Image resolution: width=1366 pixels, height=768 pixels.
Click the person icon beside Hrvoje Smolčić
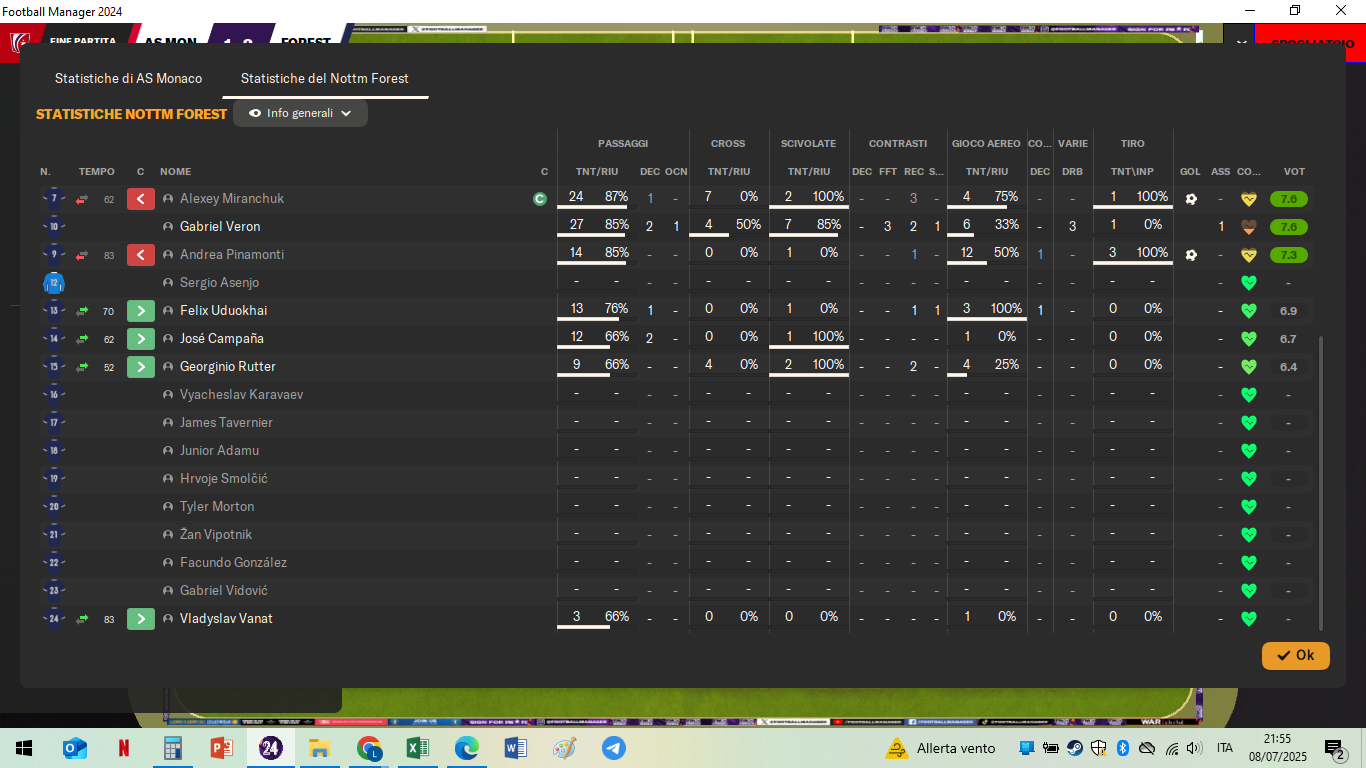click(168, 479)
